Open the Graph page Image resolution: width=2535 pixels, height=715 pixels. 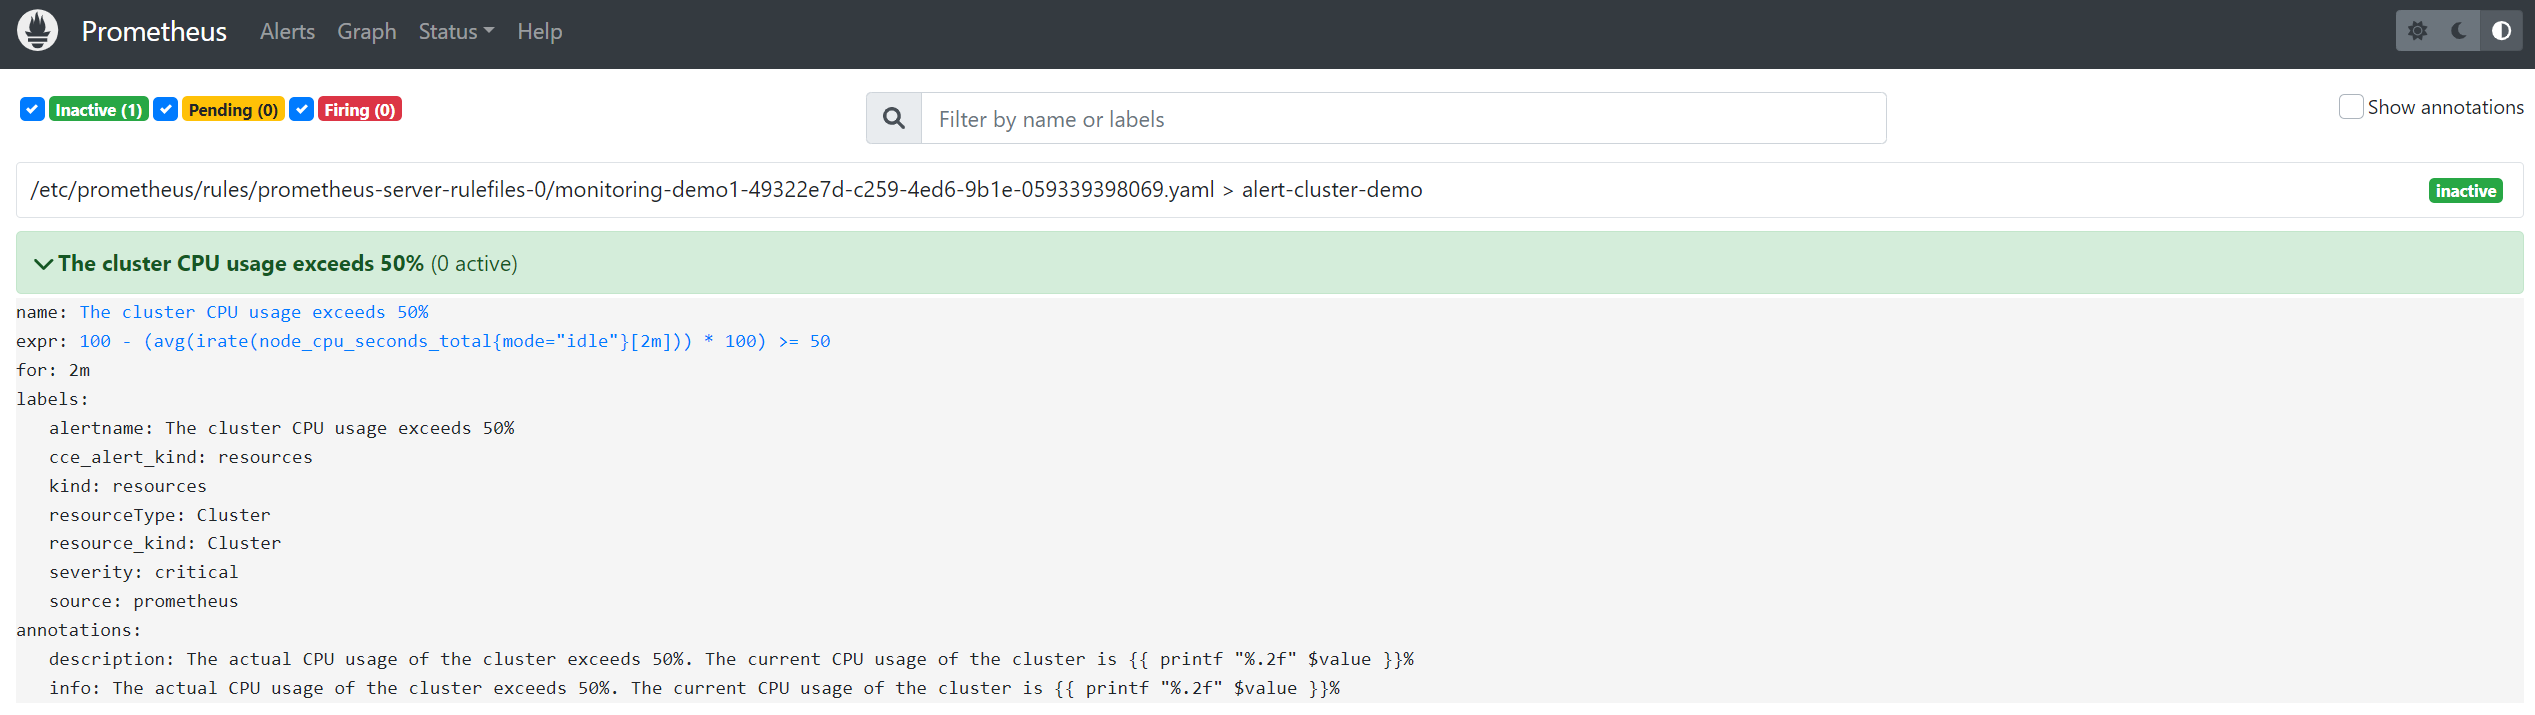(366, 32)
